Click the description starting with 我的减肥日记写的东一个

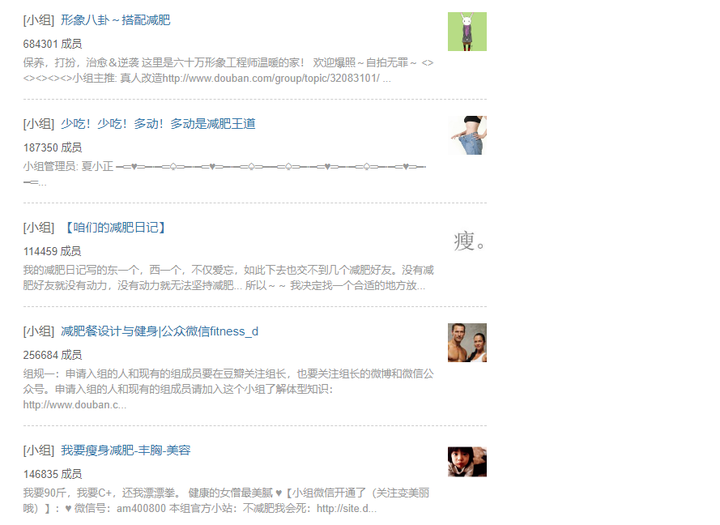pyautogui.click(x=228, y=278)
